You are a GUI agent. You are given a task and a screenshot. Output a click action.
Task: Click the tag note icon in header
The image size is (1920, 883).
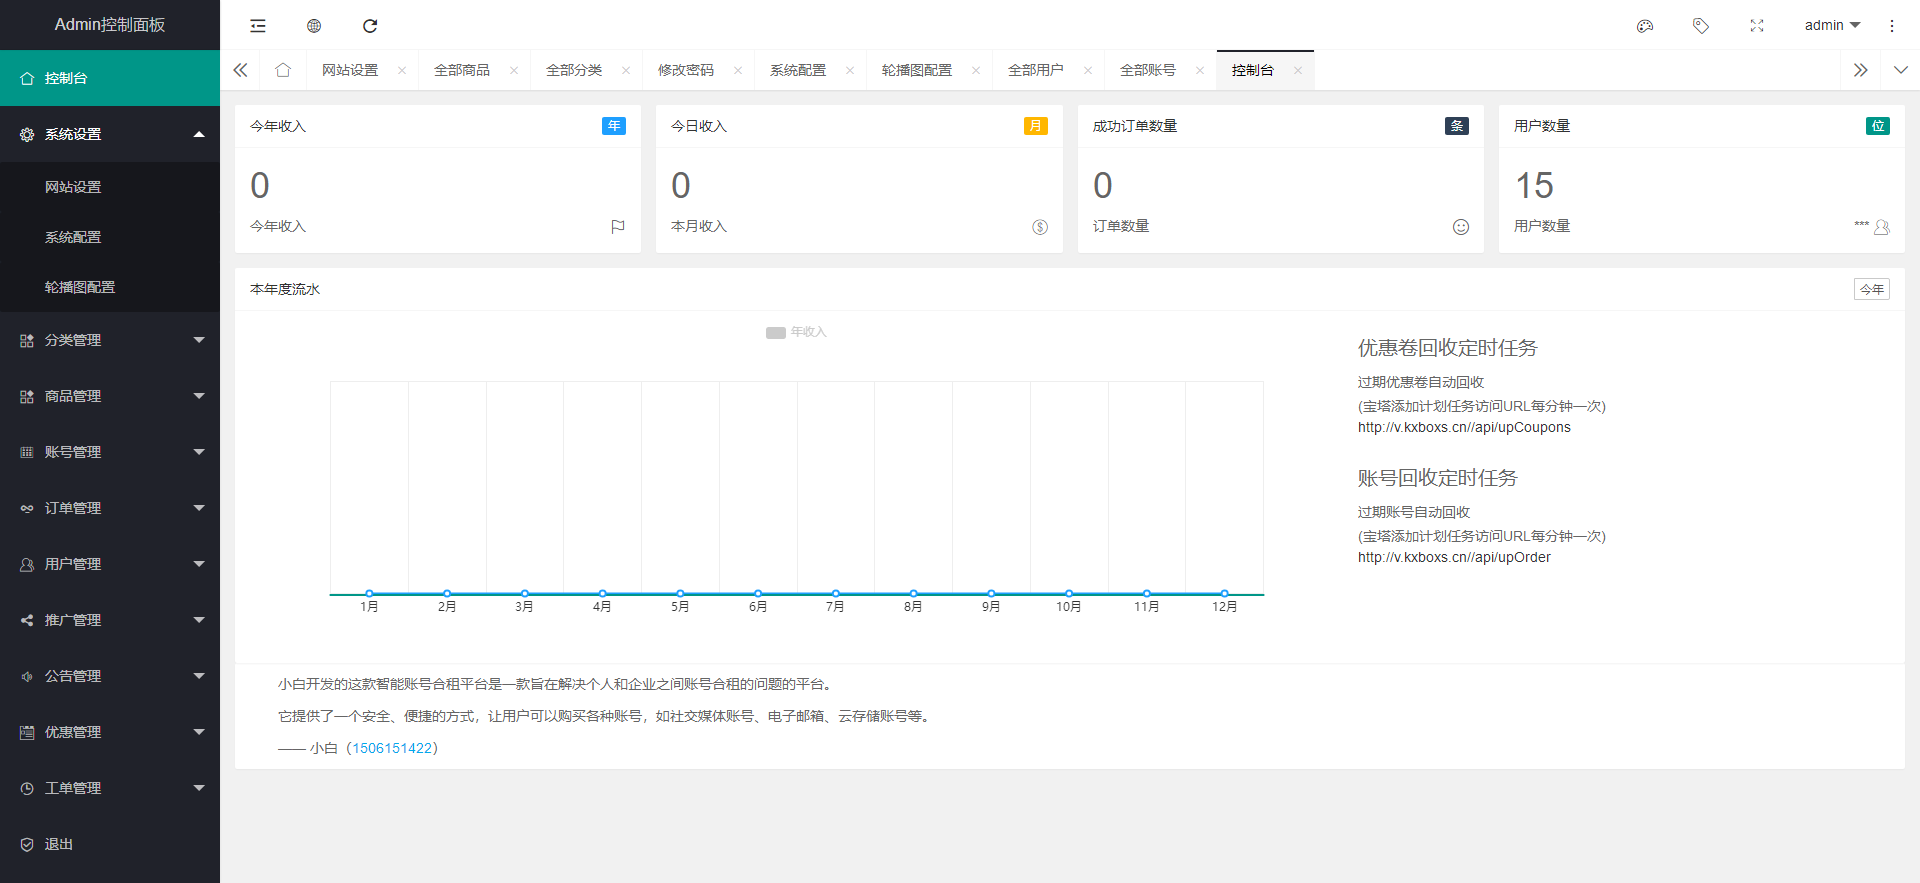tap(1701, 26)
